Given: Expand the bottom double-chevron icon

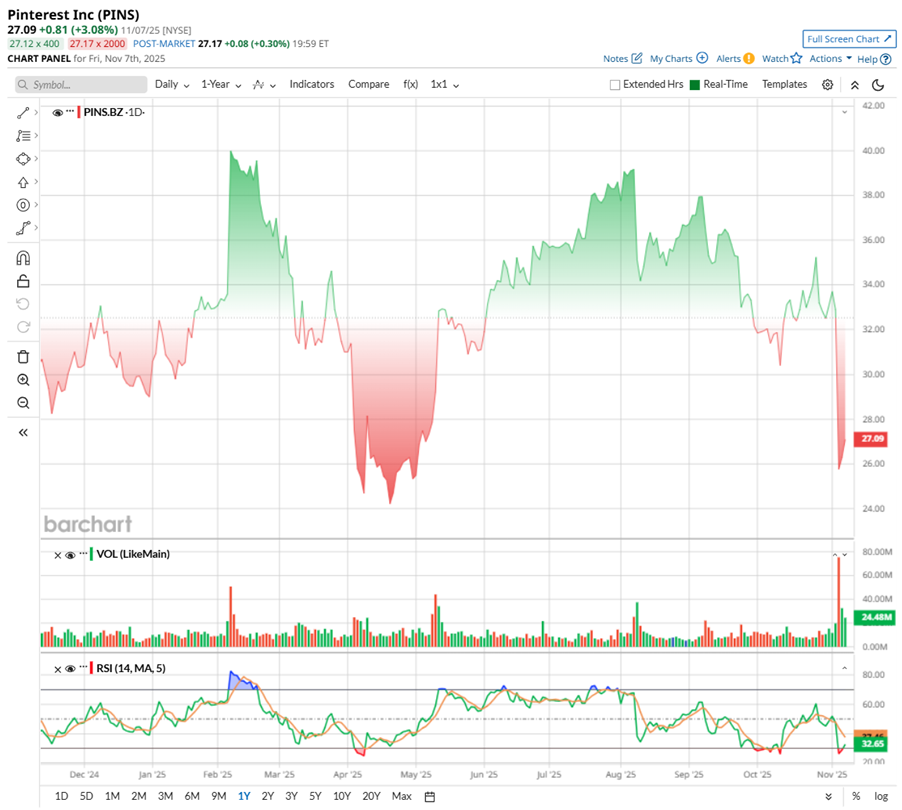Looking at the screenshot, I should 828,797.
